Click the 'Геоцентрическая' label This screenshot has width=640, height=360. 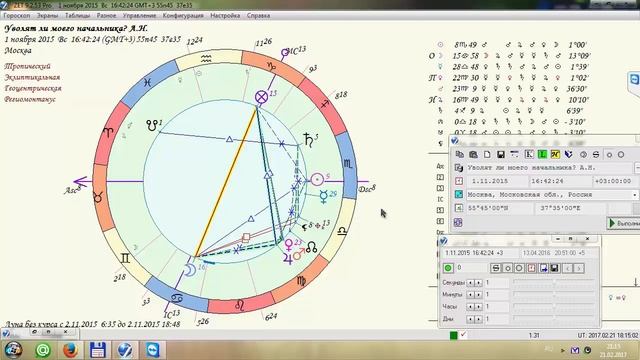click(x=33, y=88)
